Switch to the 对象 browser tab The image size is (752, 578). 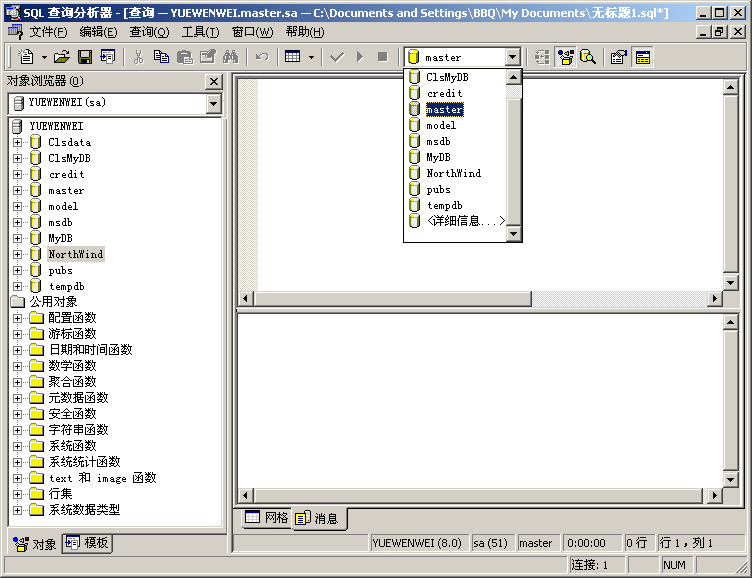pyautogui.click(x=35, y=544)
